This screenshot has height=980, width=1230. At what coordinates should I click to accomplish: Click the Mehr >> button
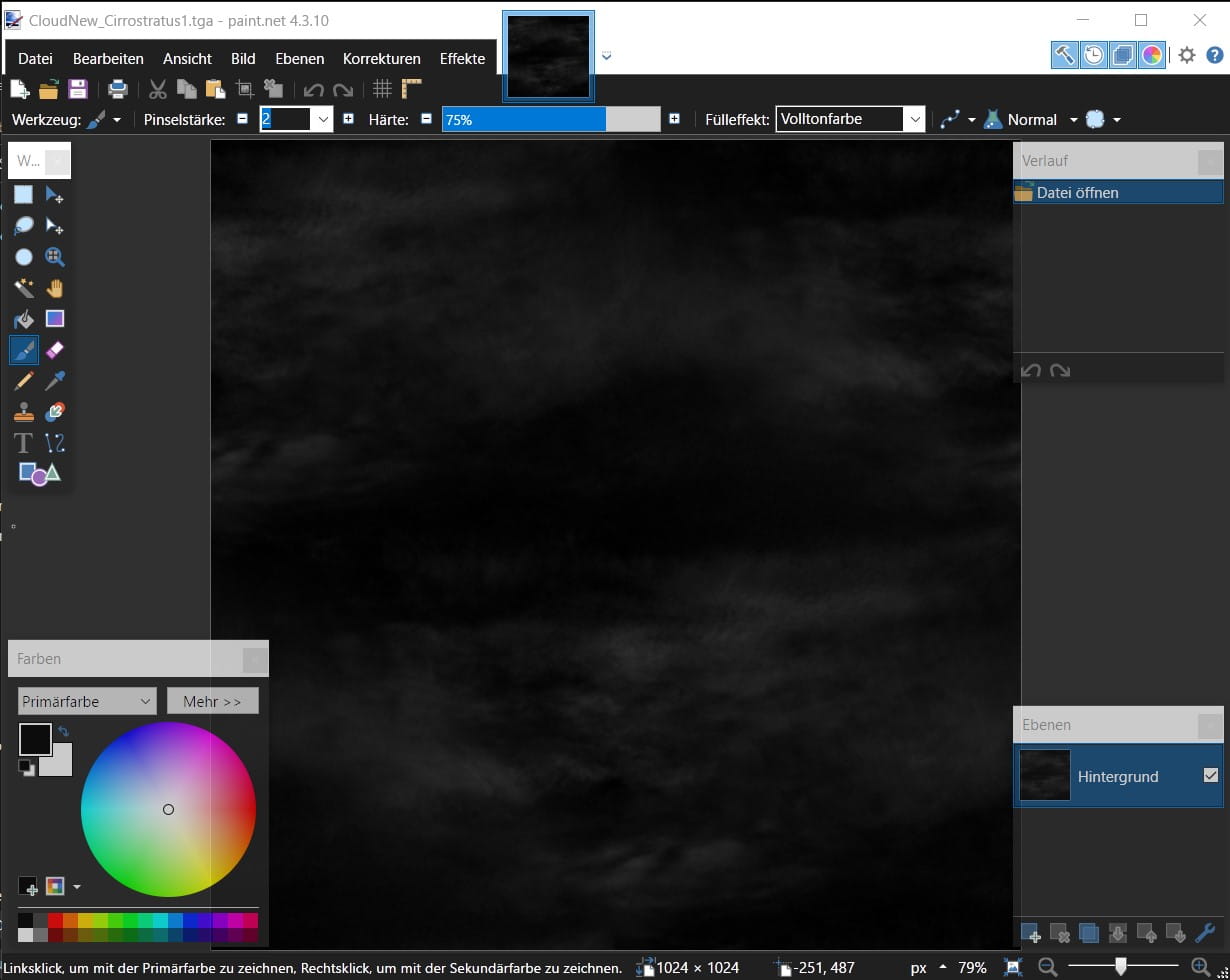point(212,701)
